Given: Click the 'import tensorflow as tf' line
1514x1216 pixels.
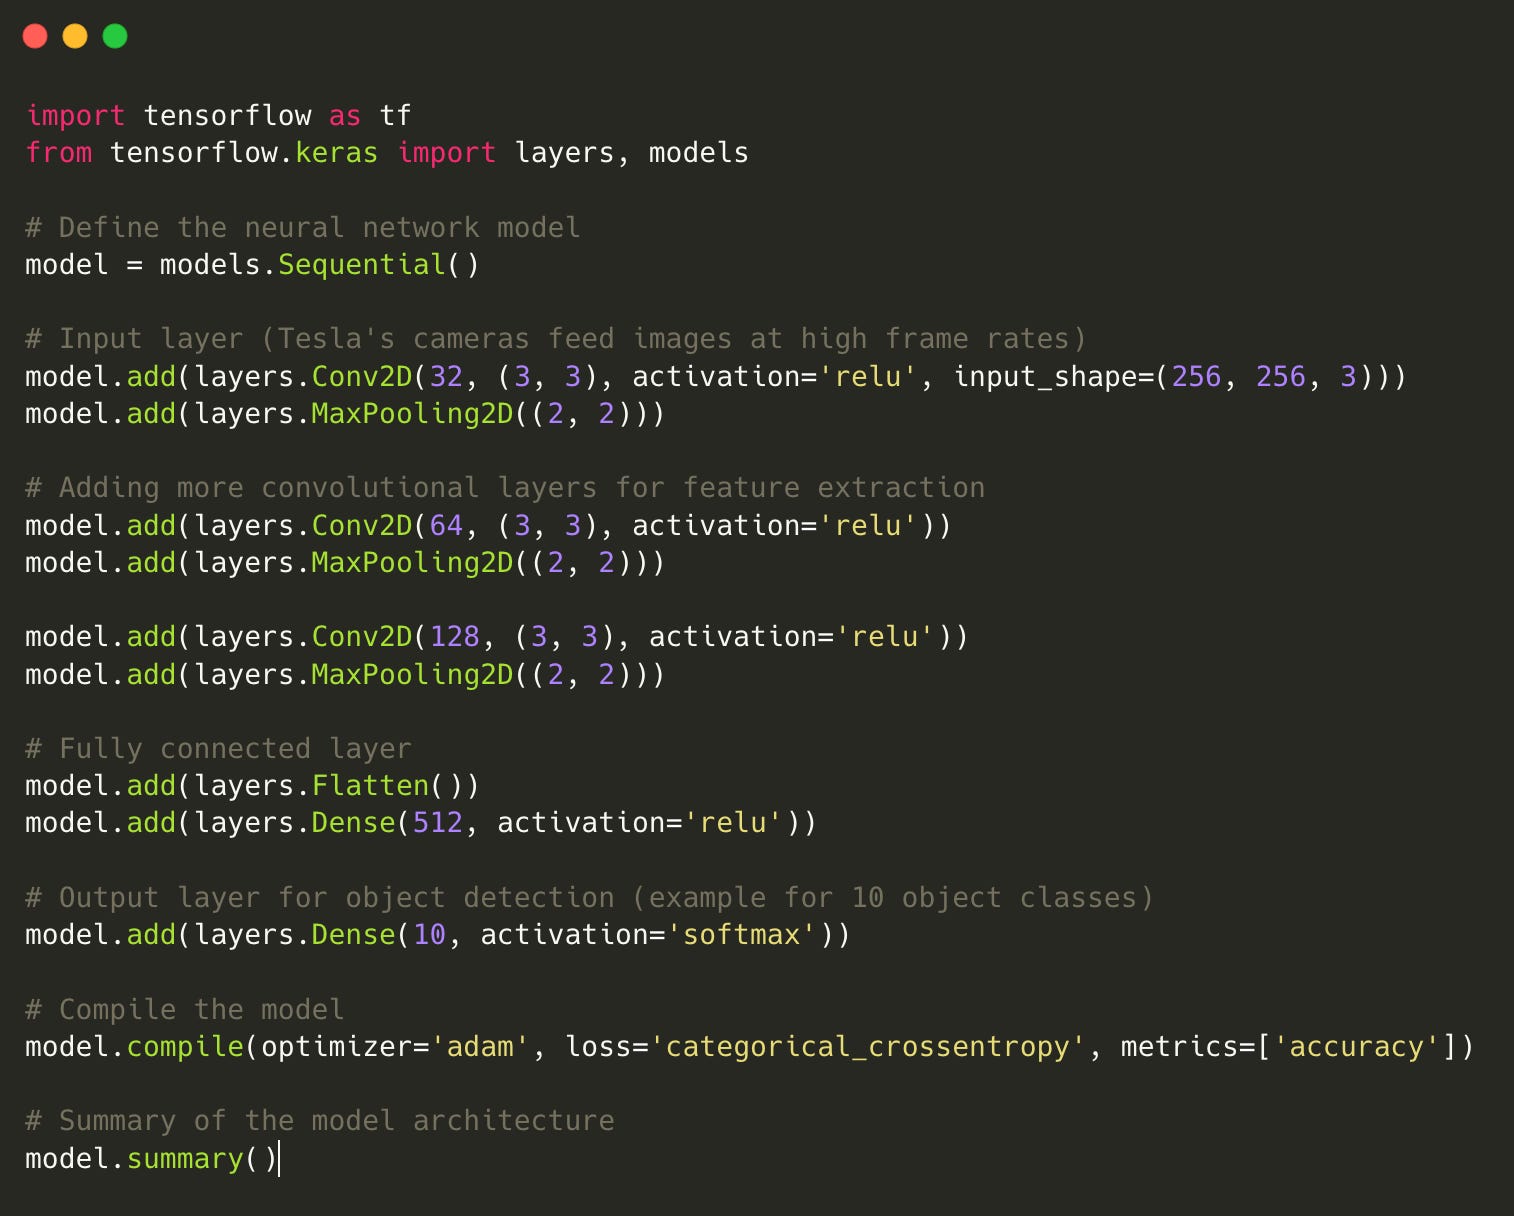Looking at the screenshot, I should [218, 116].
